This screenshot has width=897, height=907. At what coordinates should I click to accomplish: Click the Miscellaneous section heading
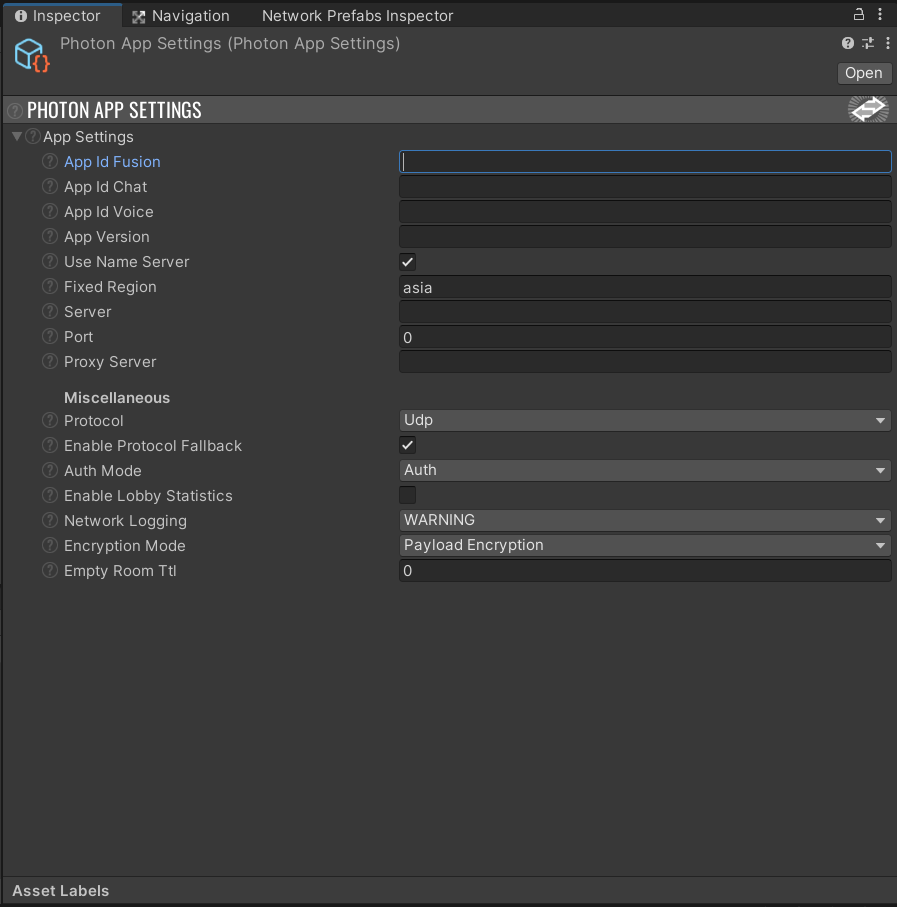click(x=117, y=397)
